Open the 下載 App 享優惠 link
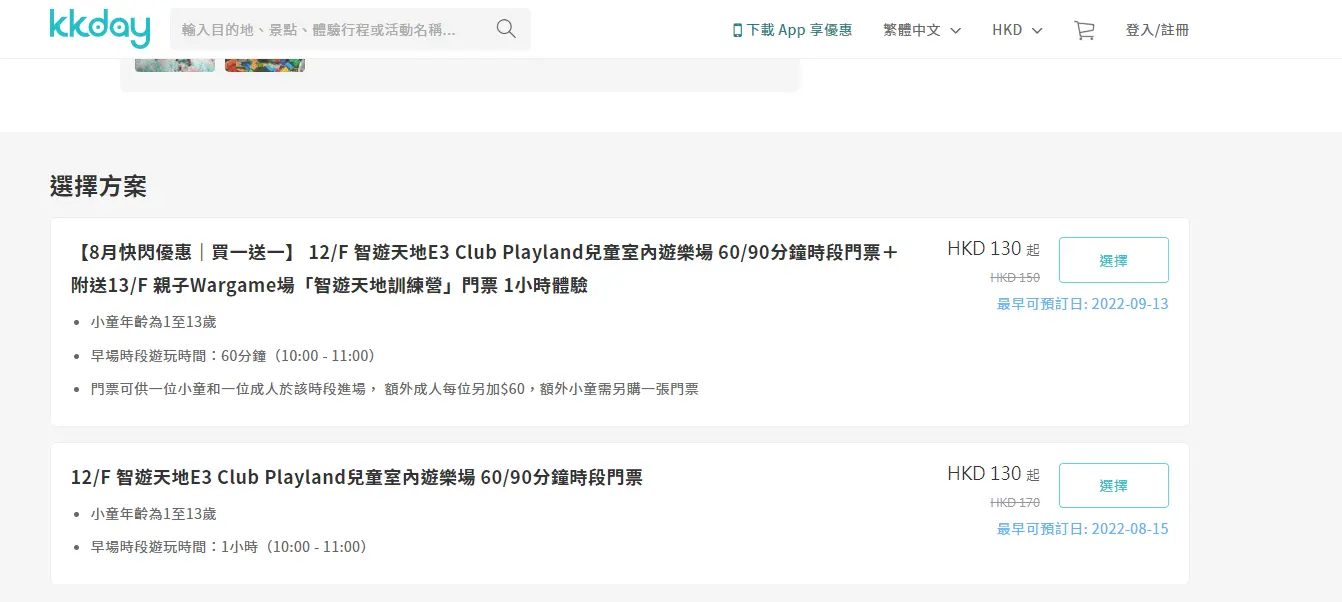The width and height of the screenshot is (1342, 602). (x=792, y=30)
